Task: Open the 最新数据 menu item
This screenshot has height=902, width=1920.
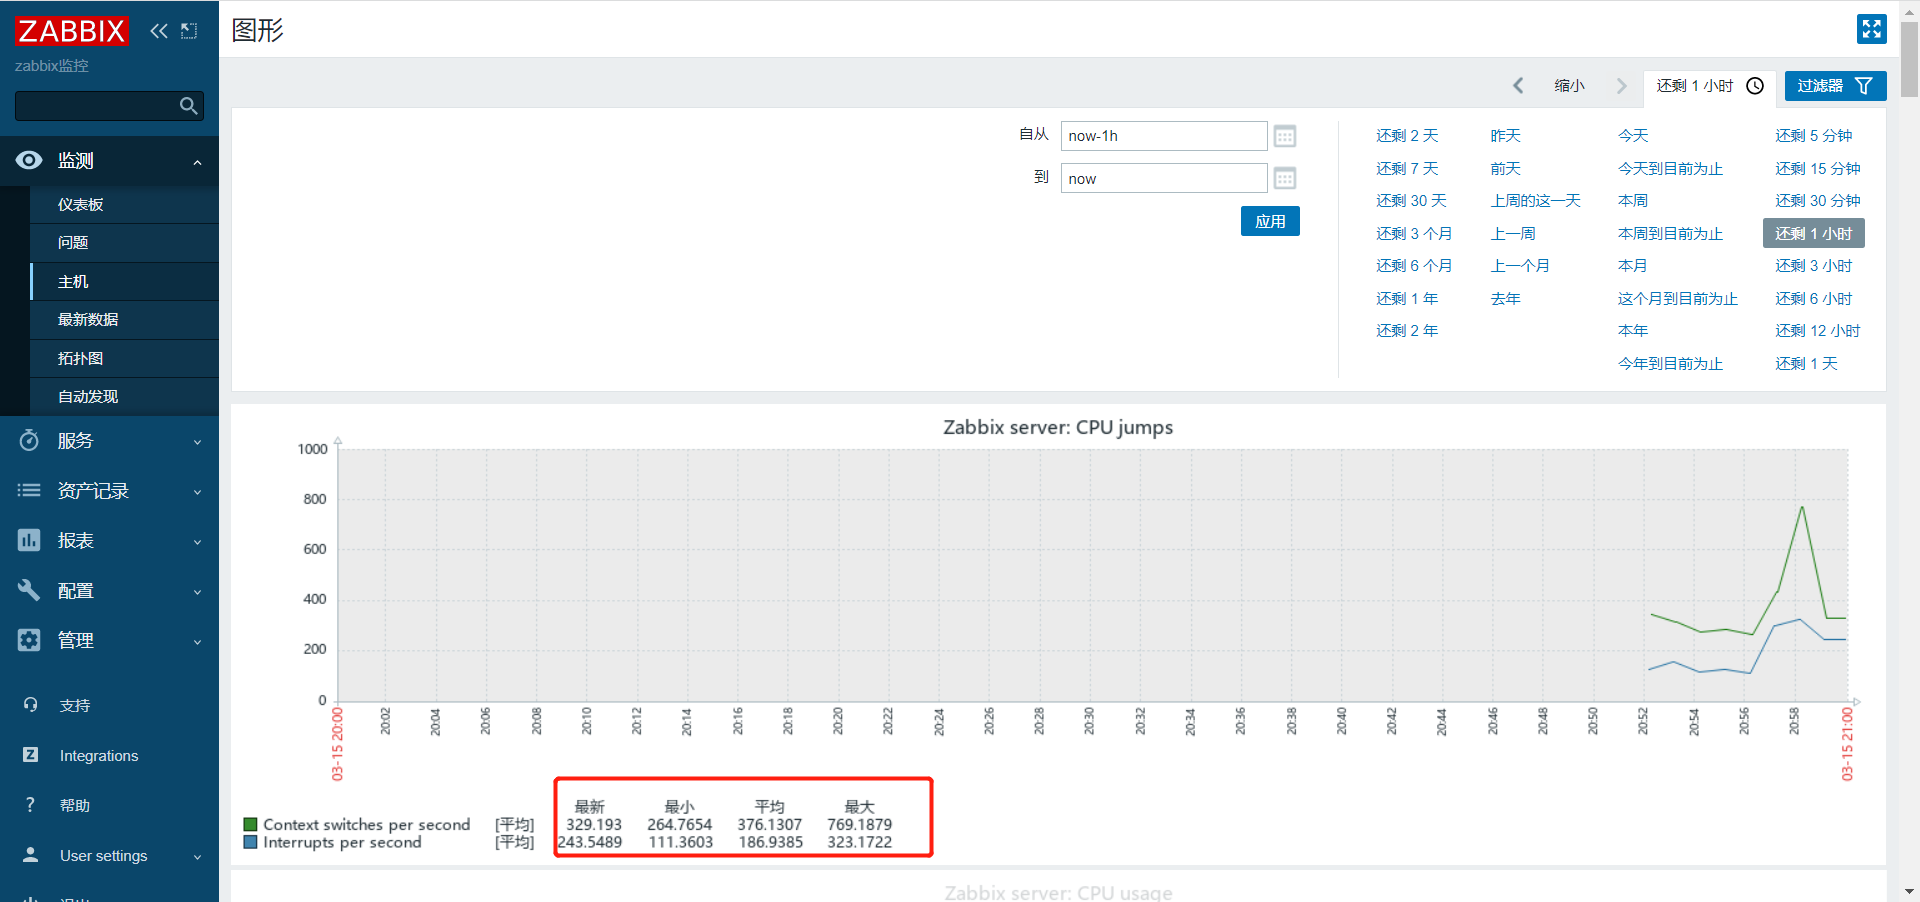Action: click(124, 320)
